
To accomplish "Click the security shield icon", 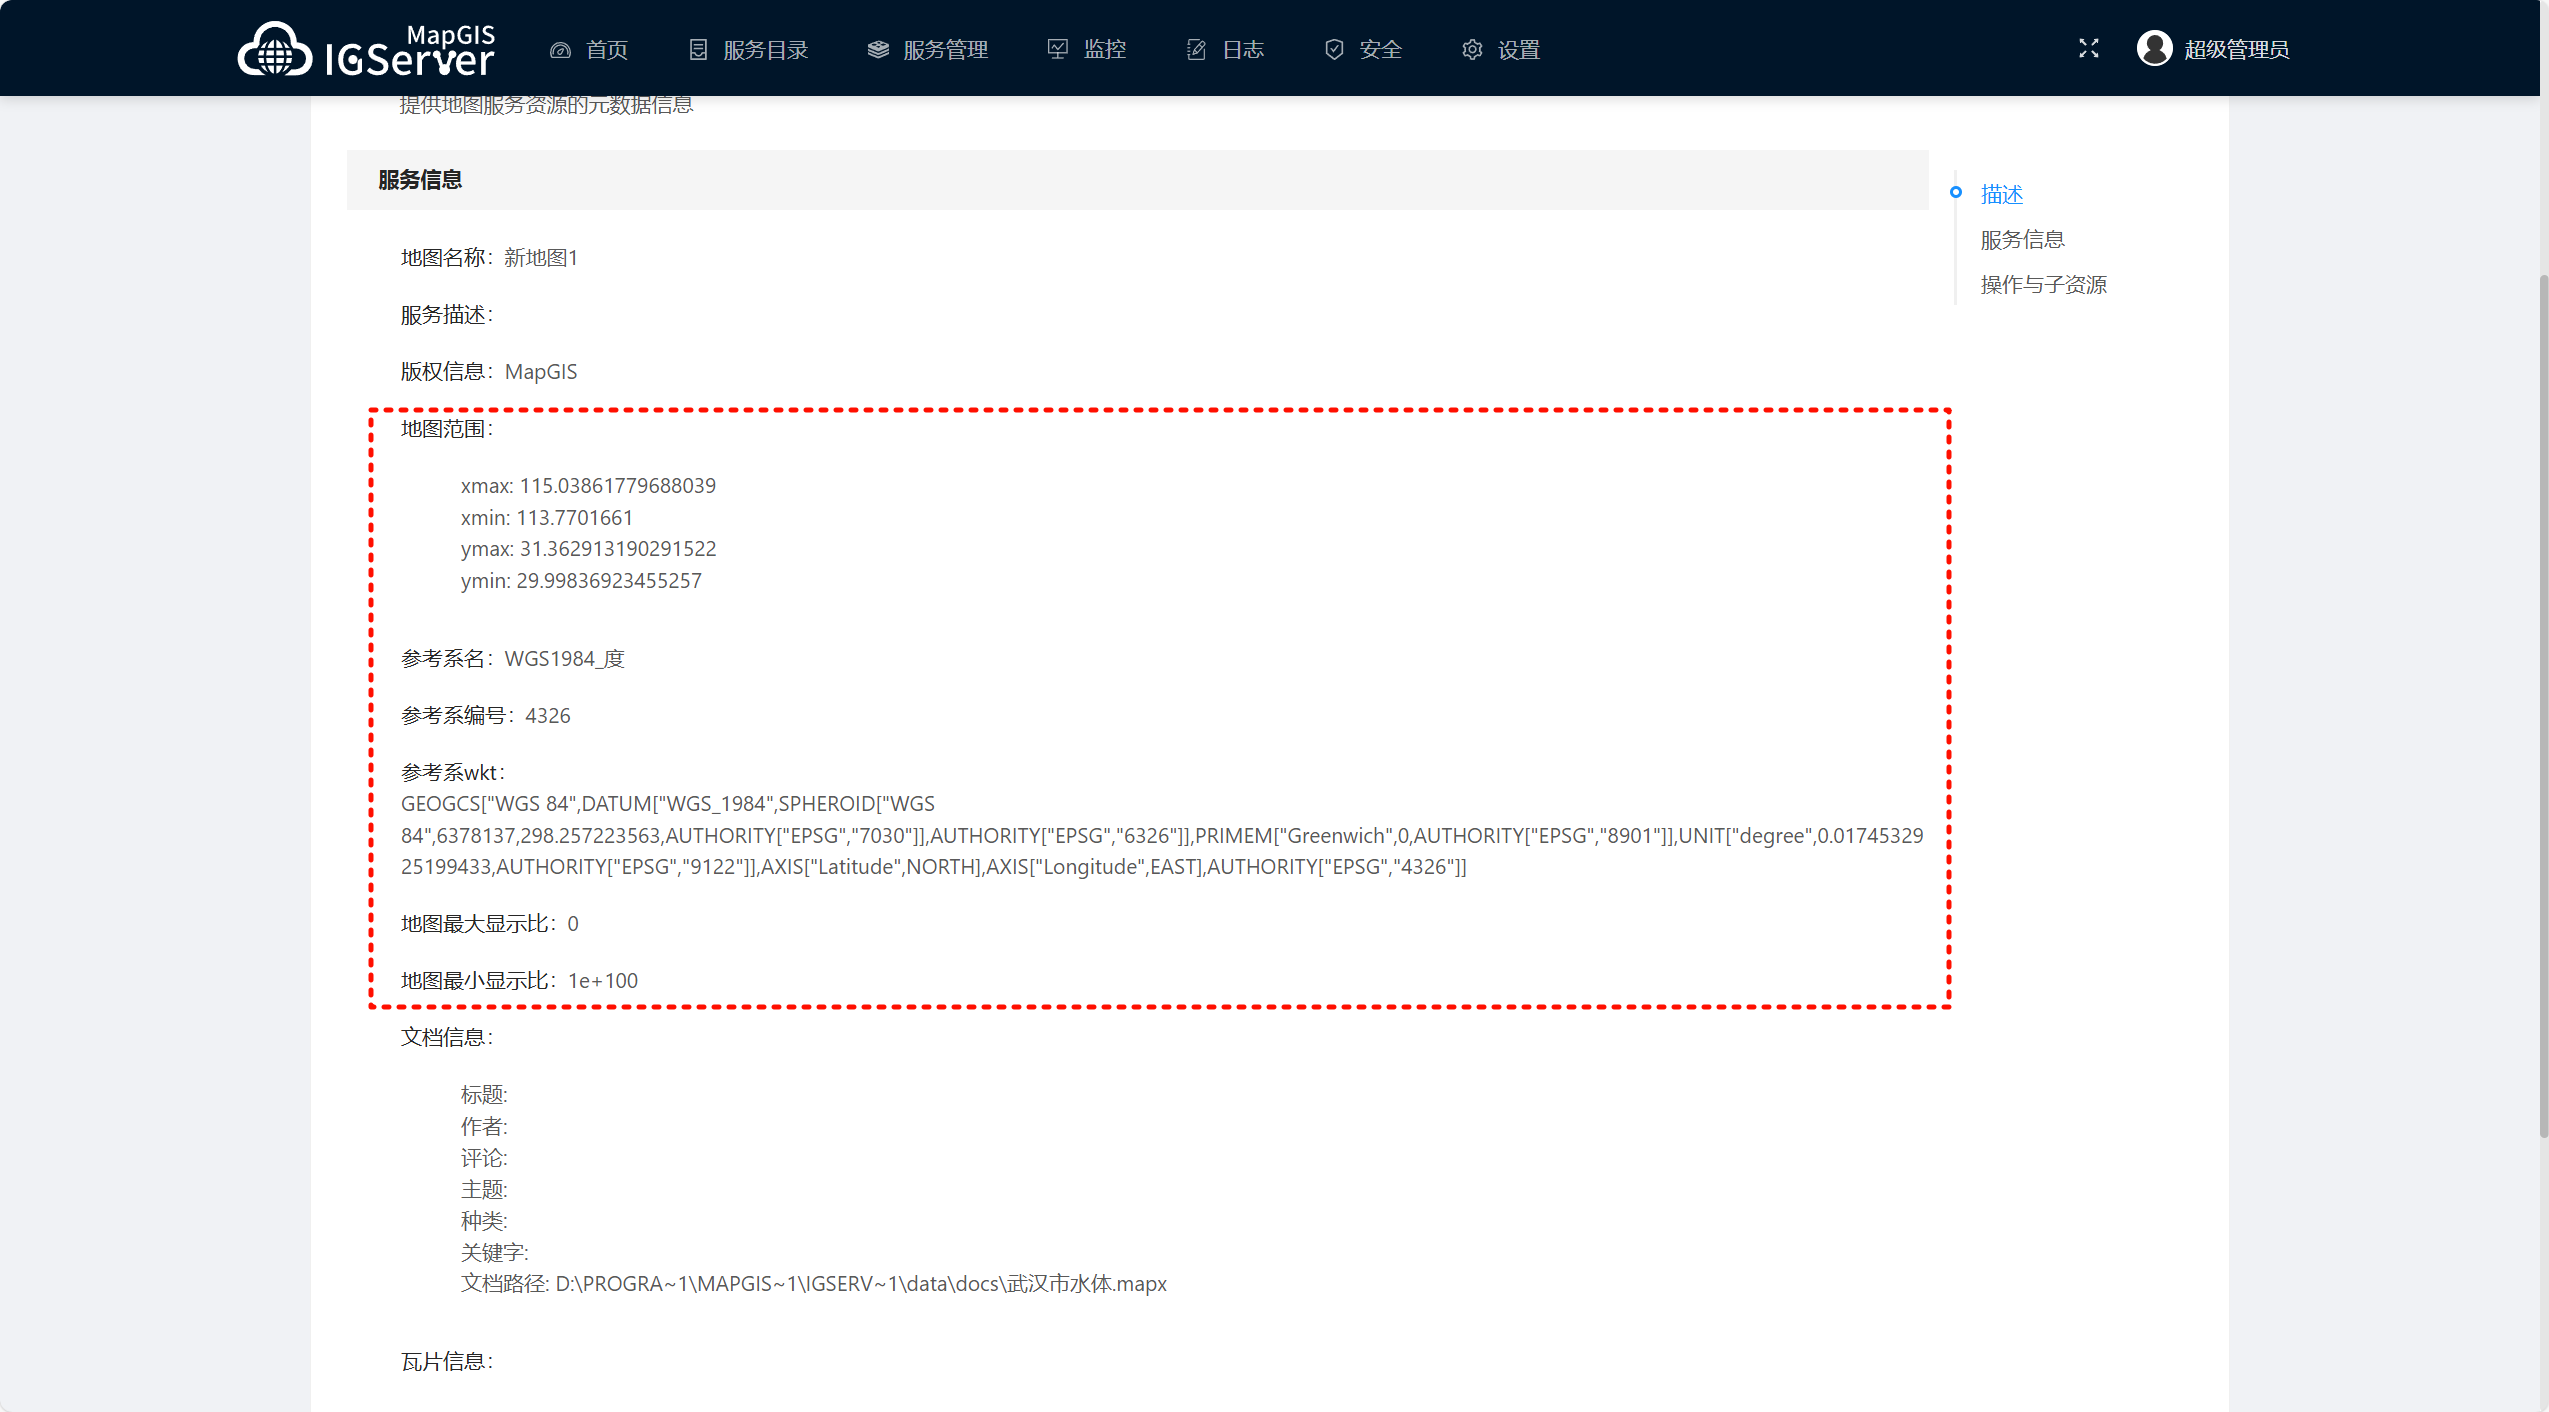I will point(1334,50).
